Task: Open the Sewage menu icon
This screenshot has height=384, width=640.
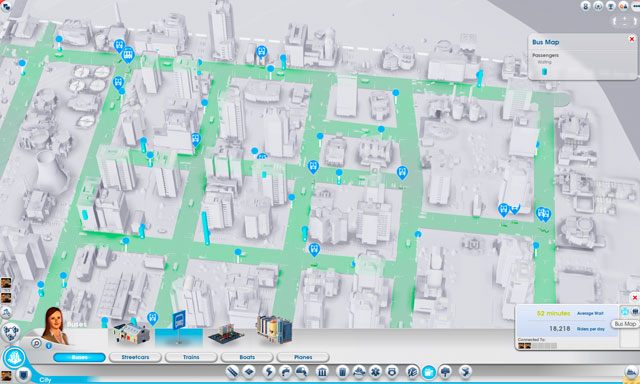Action: click(301, 372)
